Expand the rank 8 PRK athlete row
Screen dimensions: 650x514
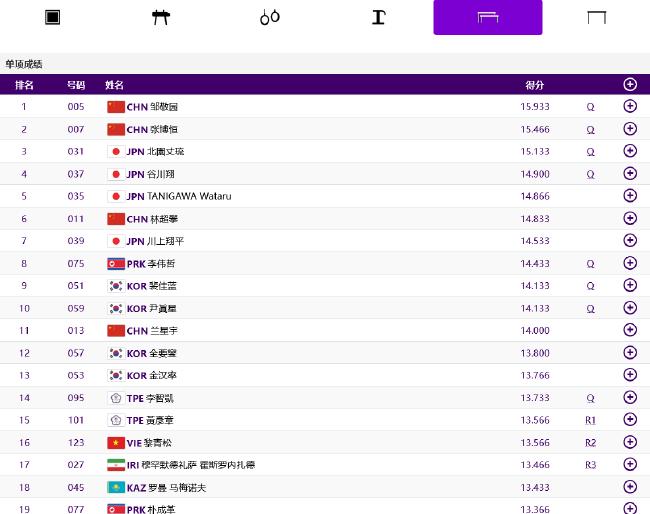[x=630, y=264]
